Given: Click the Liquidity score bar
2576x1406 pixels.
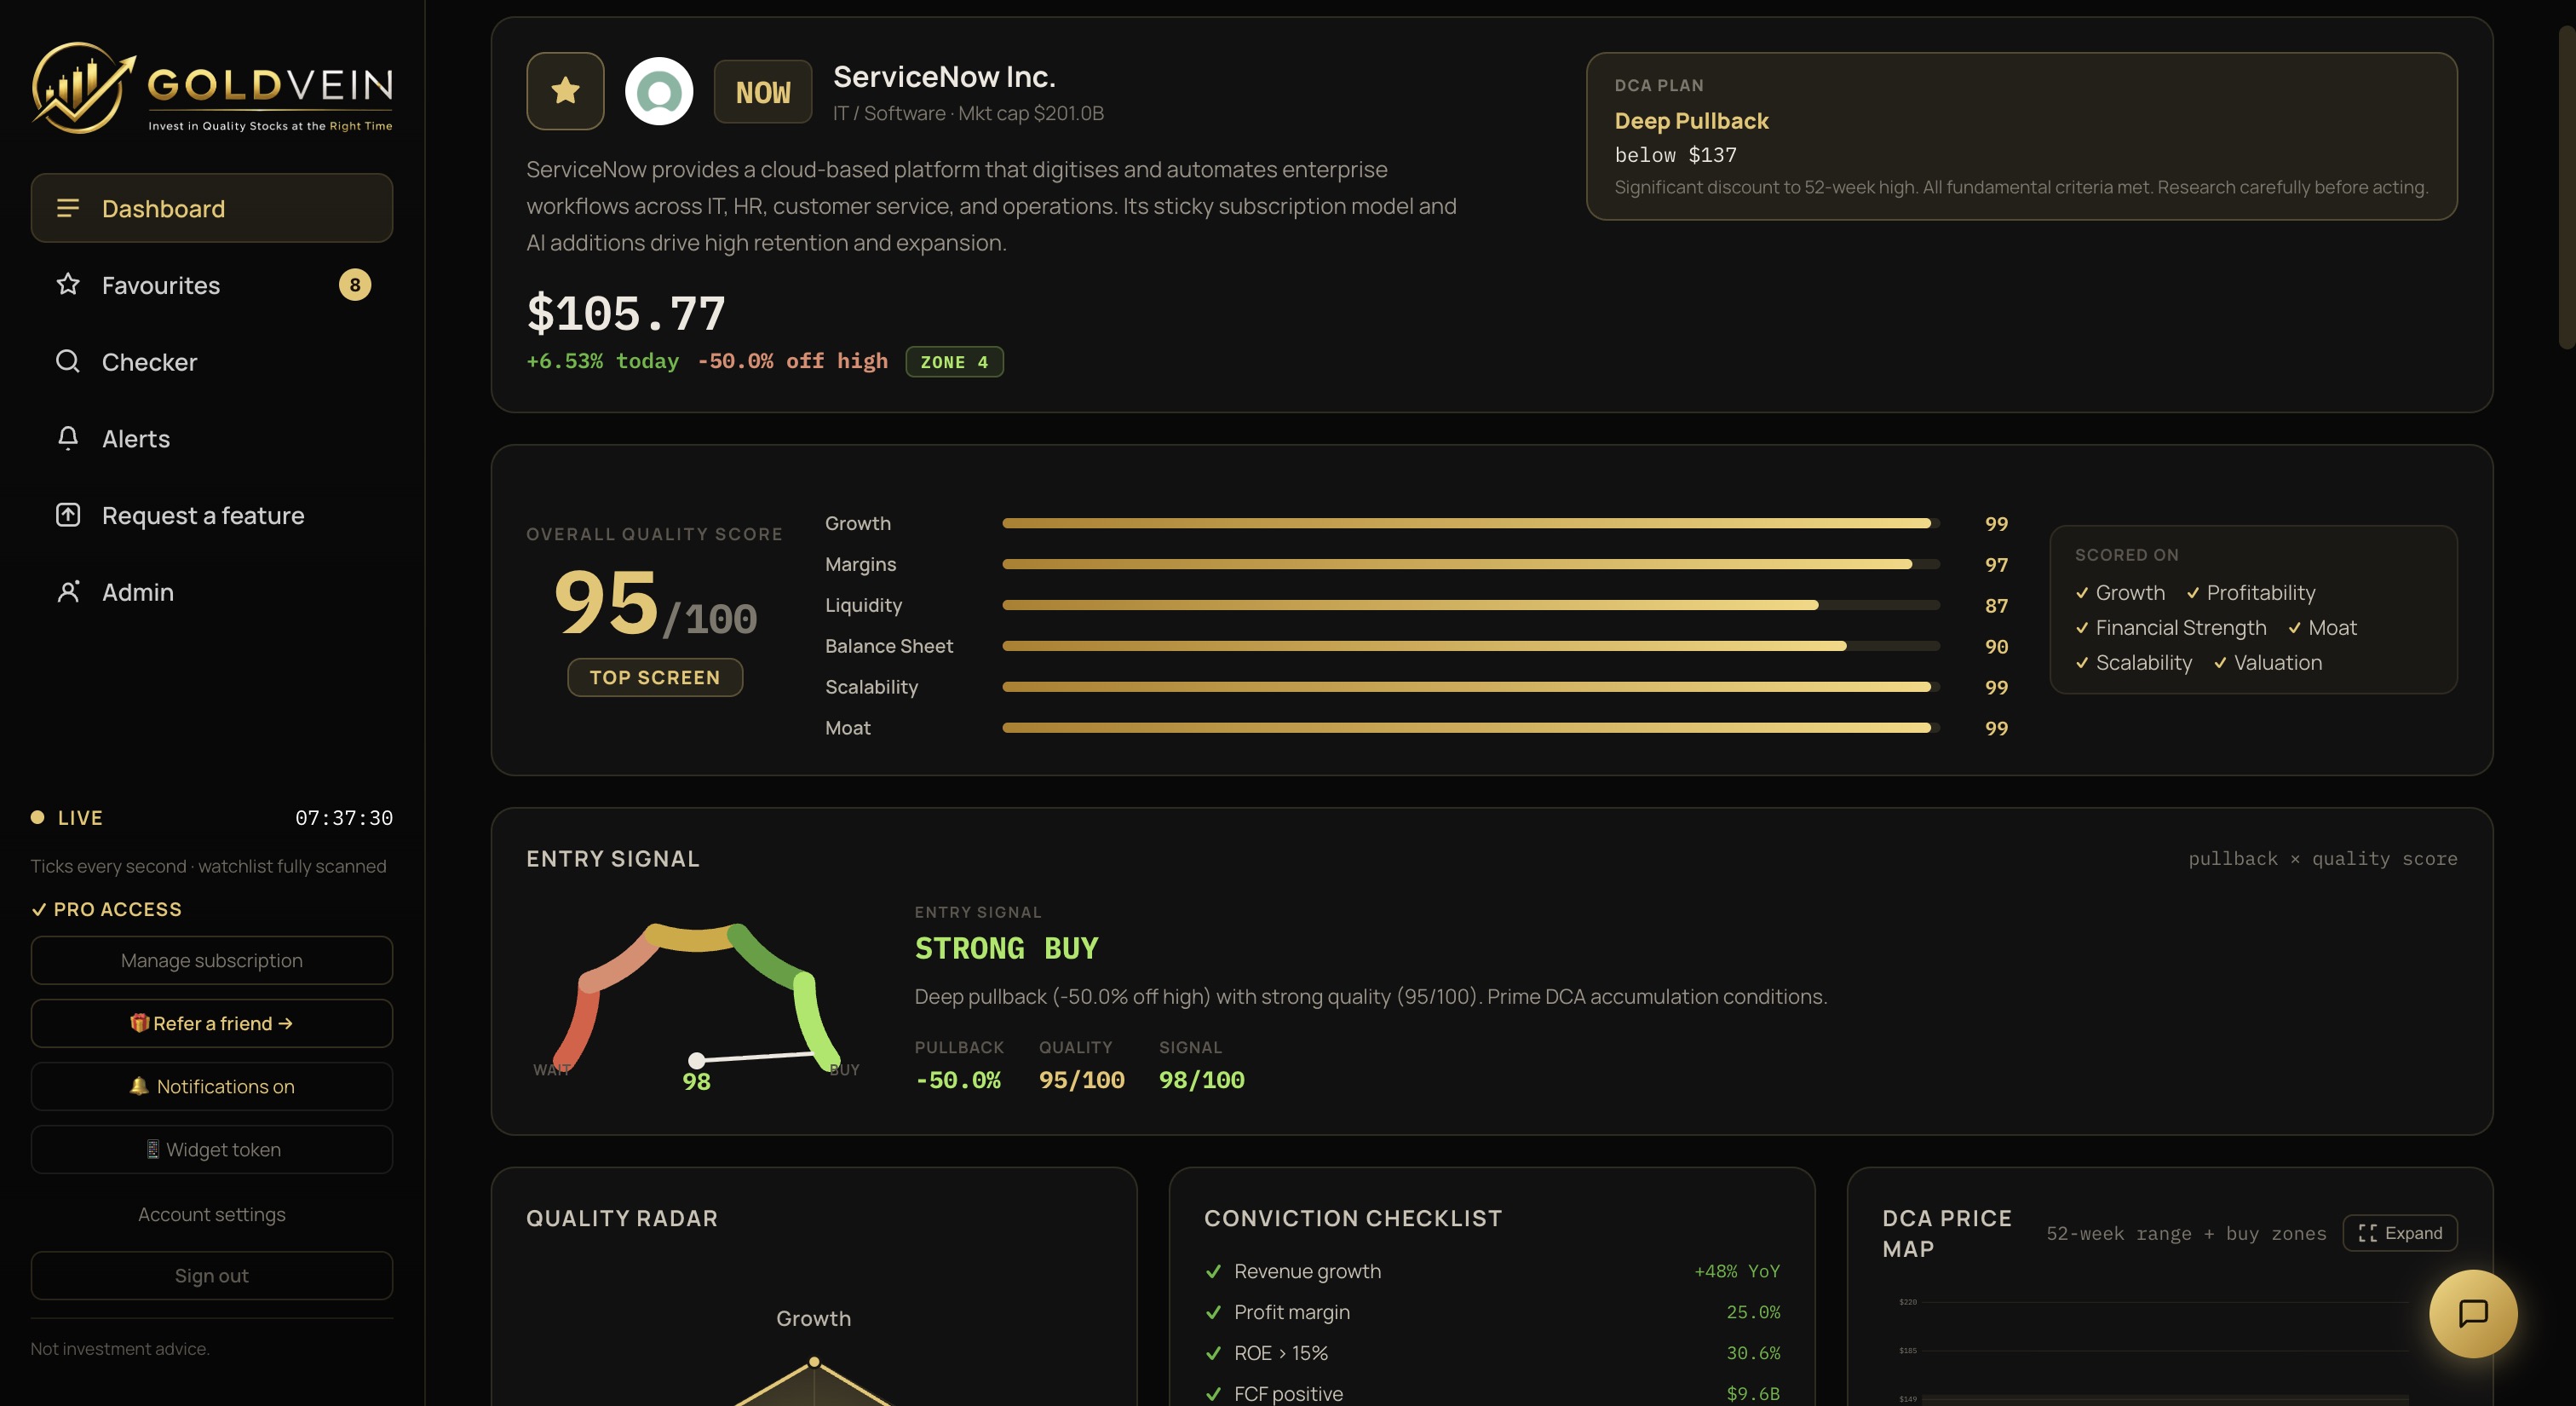Looking at the screenshot, I should (x=1471, y=605).
